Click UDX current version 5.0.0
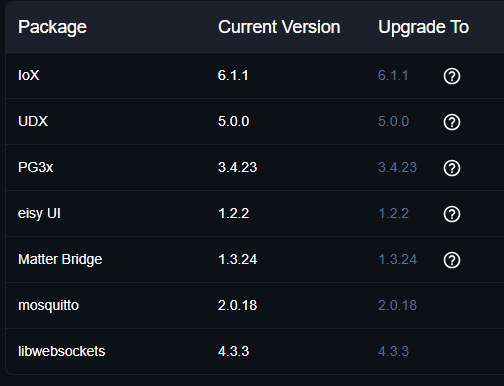The height and width of the screenshot is (386, 504). (233, 121)
